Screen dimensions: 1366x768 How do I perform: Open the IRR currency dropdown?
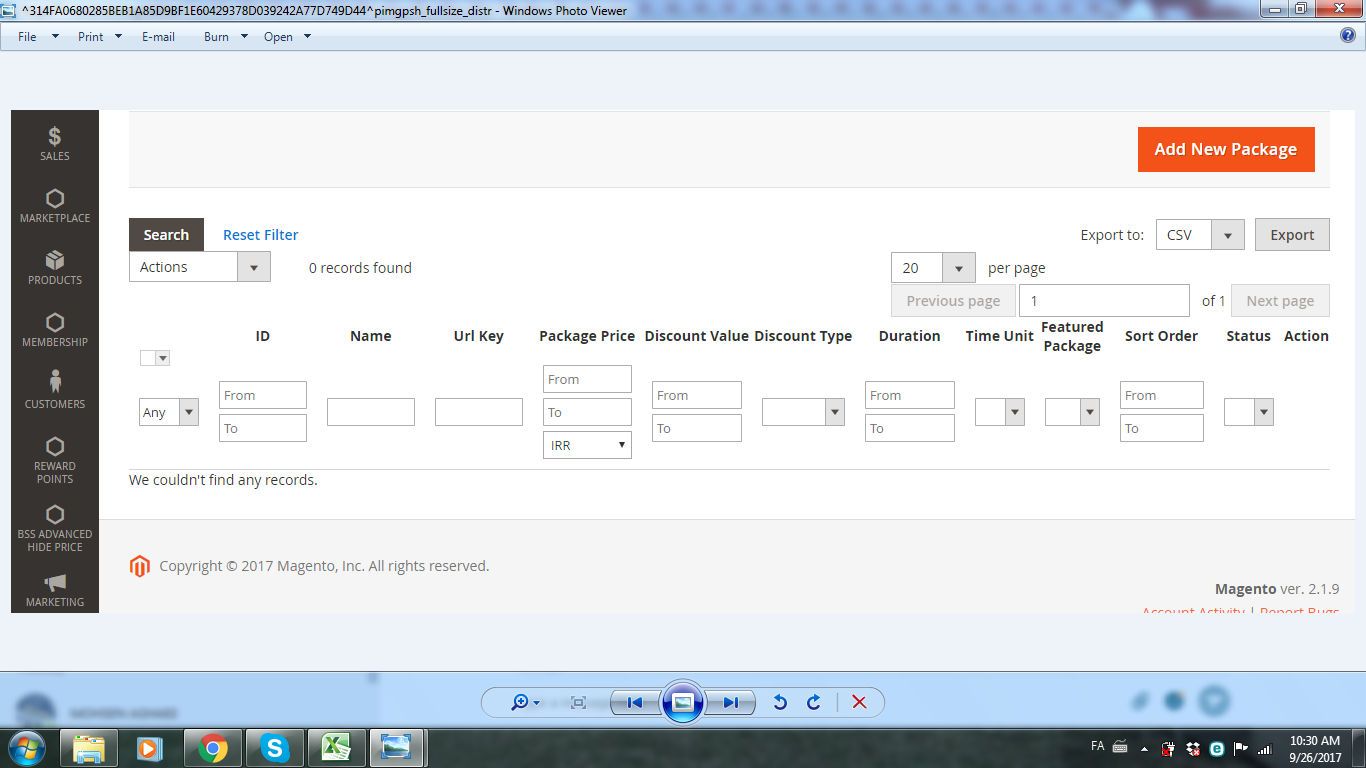point(587,445)
